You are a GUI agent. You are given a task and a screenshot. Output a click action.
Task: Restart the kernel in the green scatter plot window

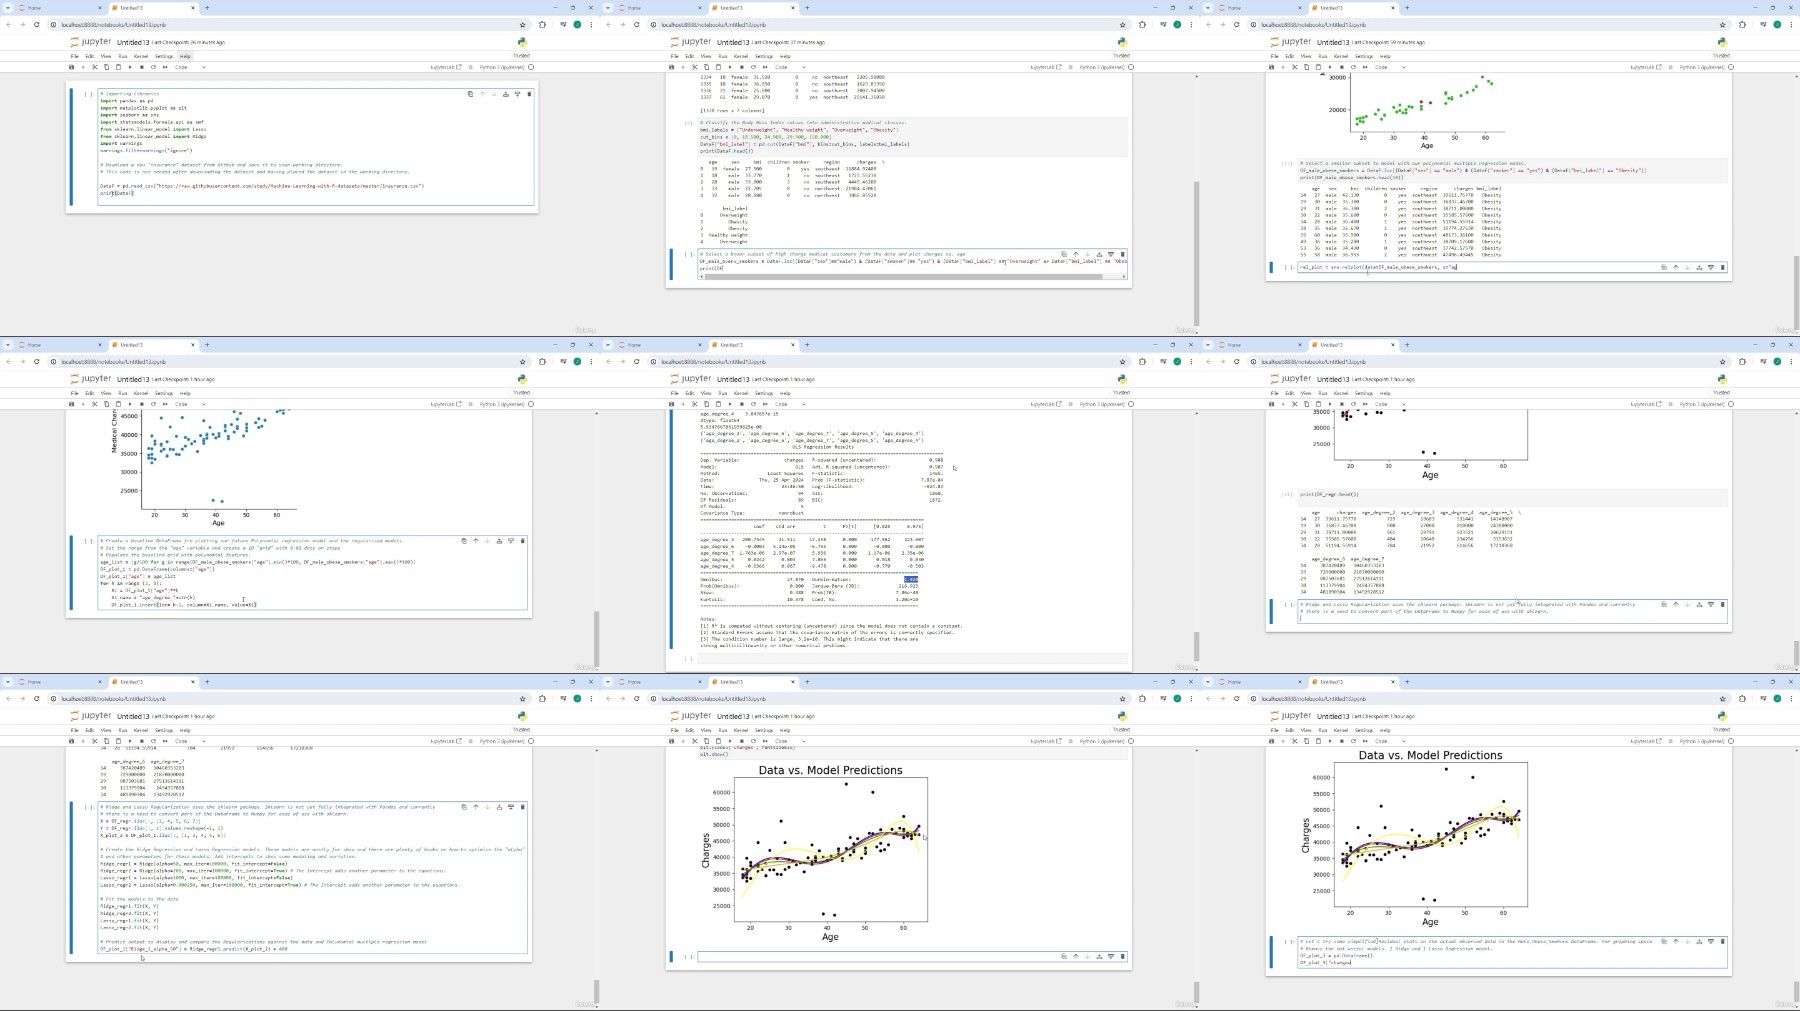pyautogui.click(x=1353, y=67)
